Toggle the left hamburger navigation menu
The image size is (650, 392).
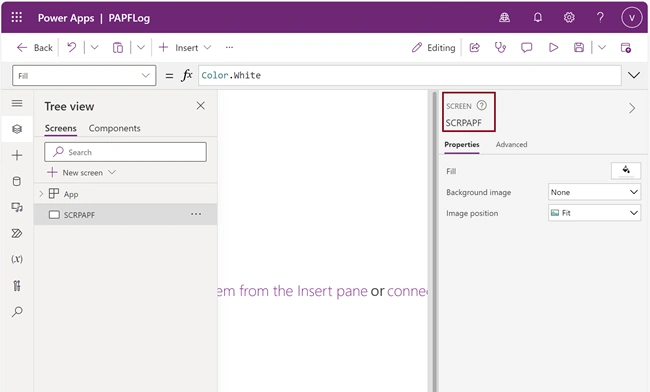tap(17, 103)
